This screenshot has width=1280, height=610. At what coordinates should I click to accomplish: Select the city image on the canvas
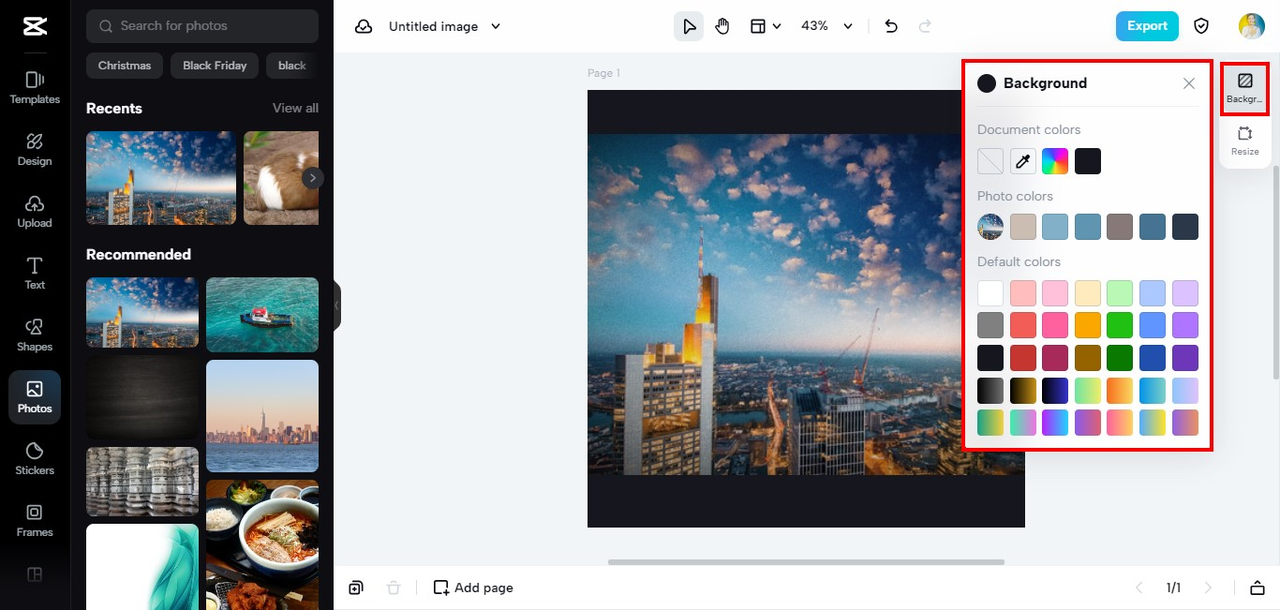tap(806, 304)
